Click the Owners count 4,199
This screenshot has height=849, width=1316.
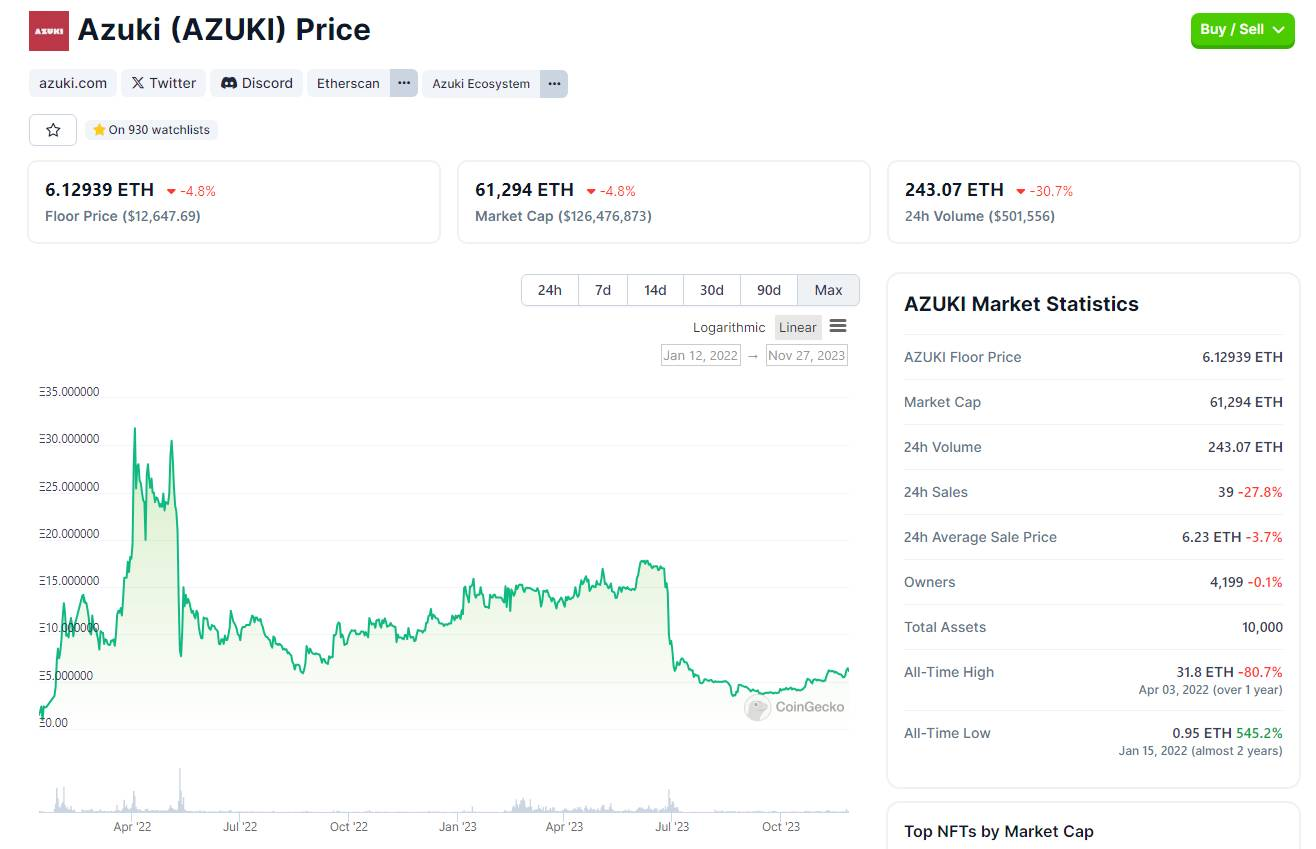coord(1227,582)
